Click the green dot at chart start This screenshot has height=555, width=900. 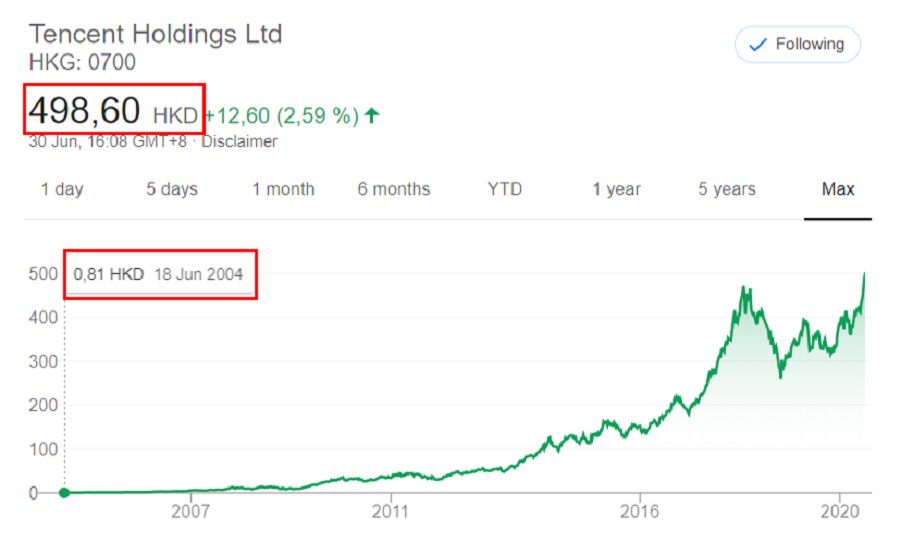click(65, 492)
